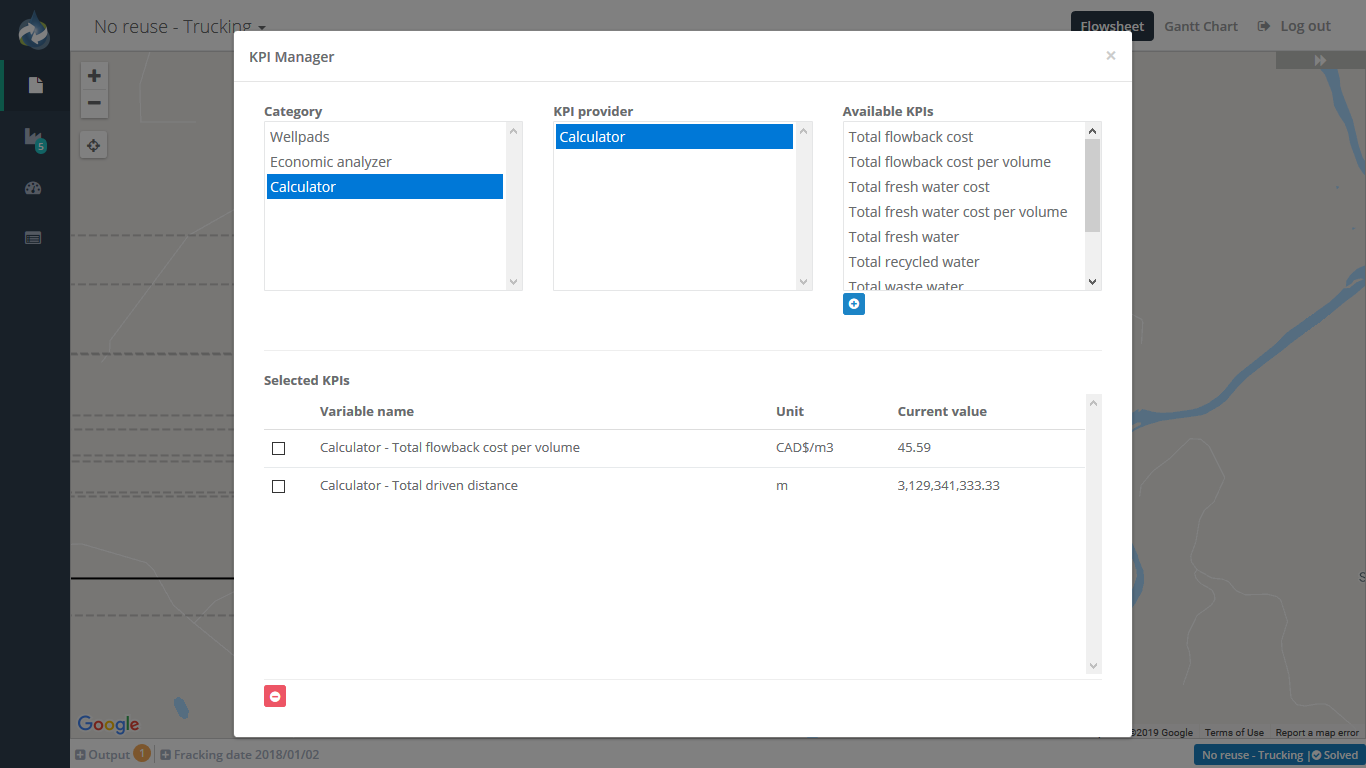Click the Available KPIs list scrollbar down arrow
The width and height of the screenshot is (1366, 768).
pyautogui.click(x=1092, y=282)
